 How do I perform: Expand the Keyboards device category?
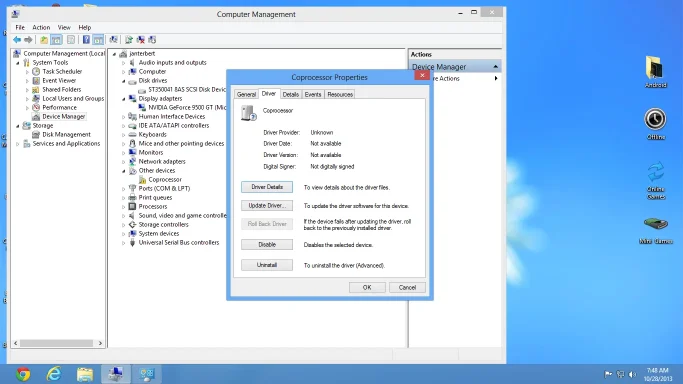[124, 135]
